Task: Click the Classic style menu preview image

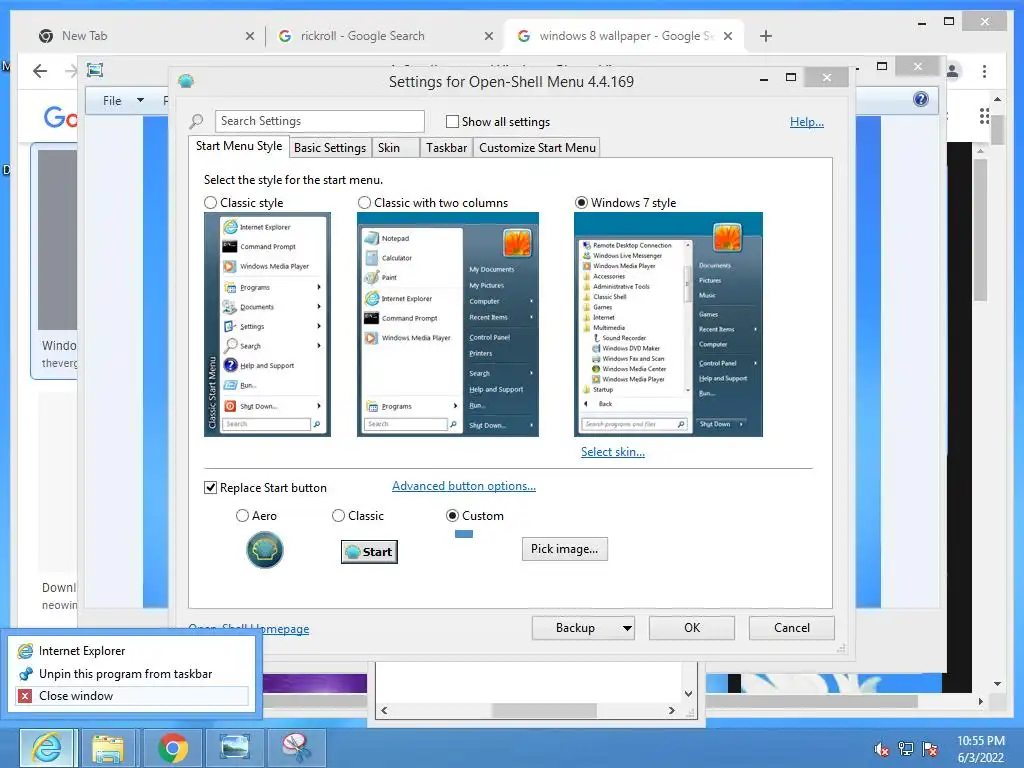Action: [267, 325]
